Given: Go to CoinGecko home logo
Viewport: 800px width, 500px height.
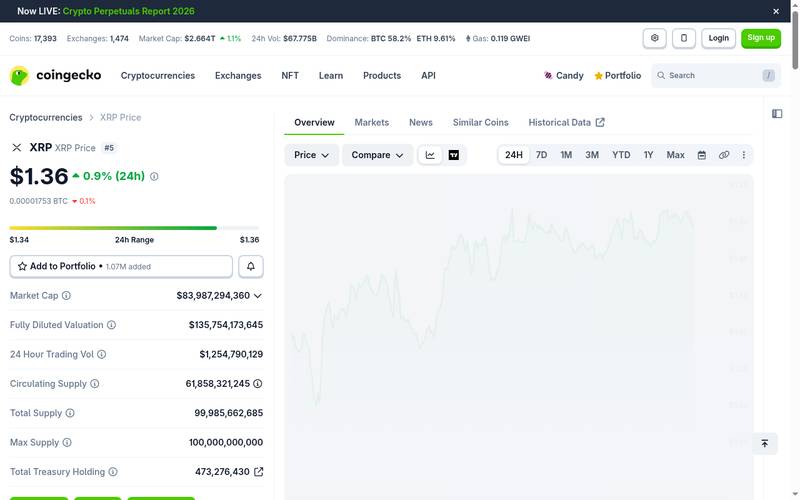Looking at the screenshot, I should pyautogui.click(x=55, y=76).
